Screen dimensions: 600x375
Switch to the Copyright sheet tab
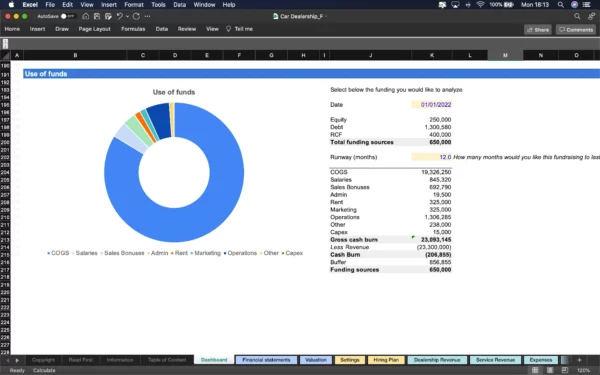[x=43, y=360]
